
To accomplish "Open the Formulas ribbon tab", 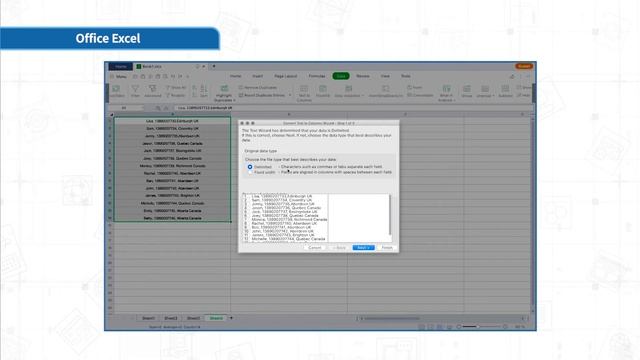I will click(x=317, y=76).
